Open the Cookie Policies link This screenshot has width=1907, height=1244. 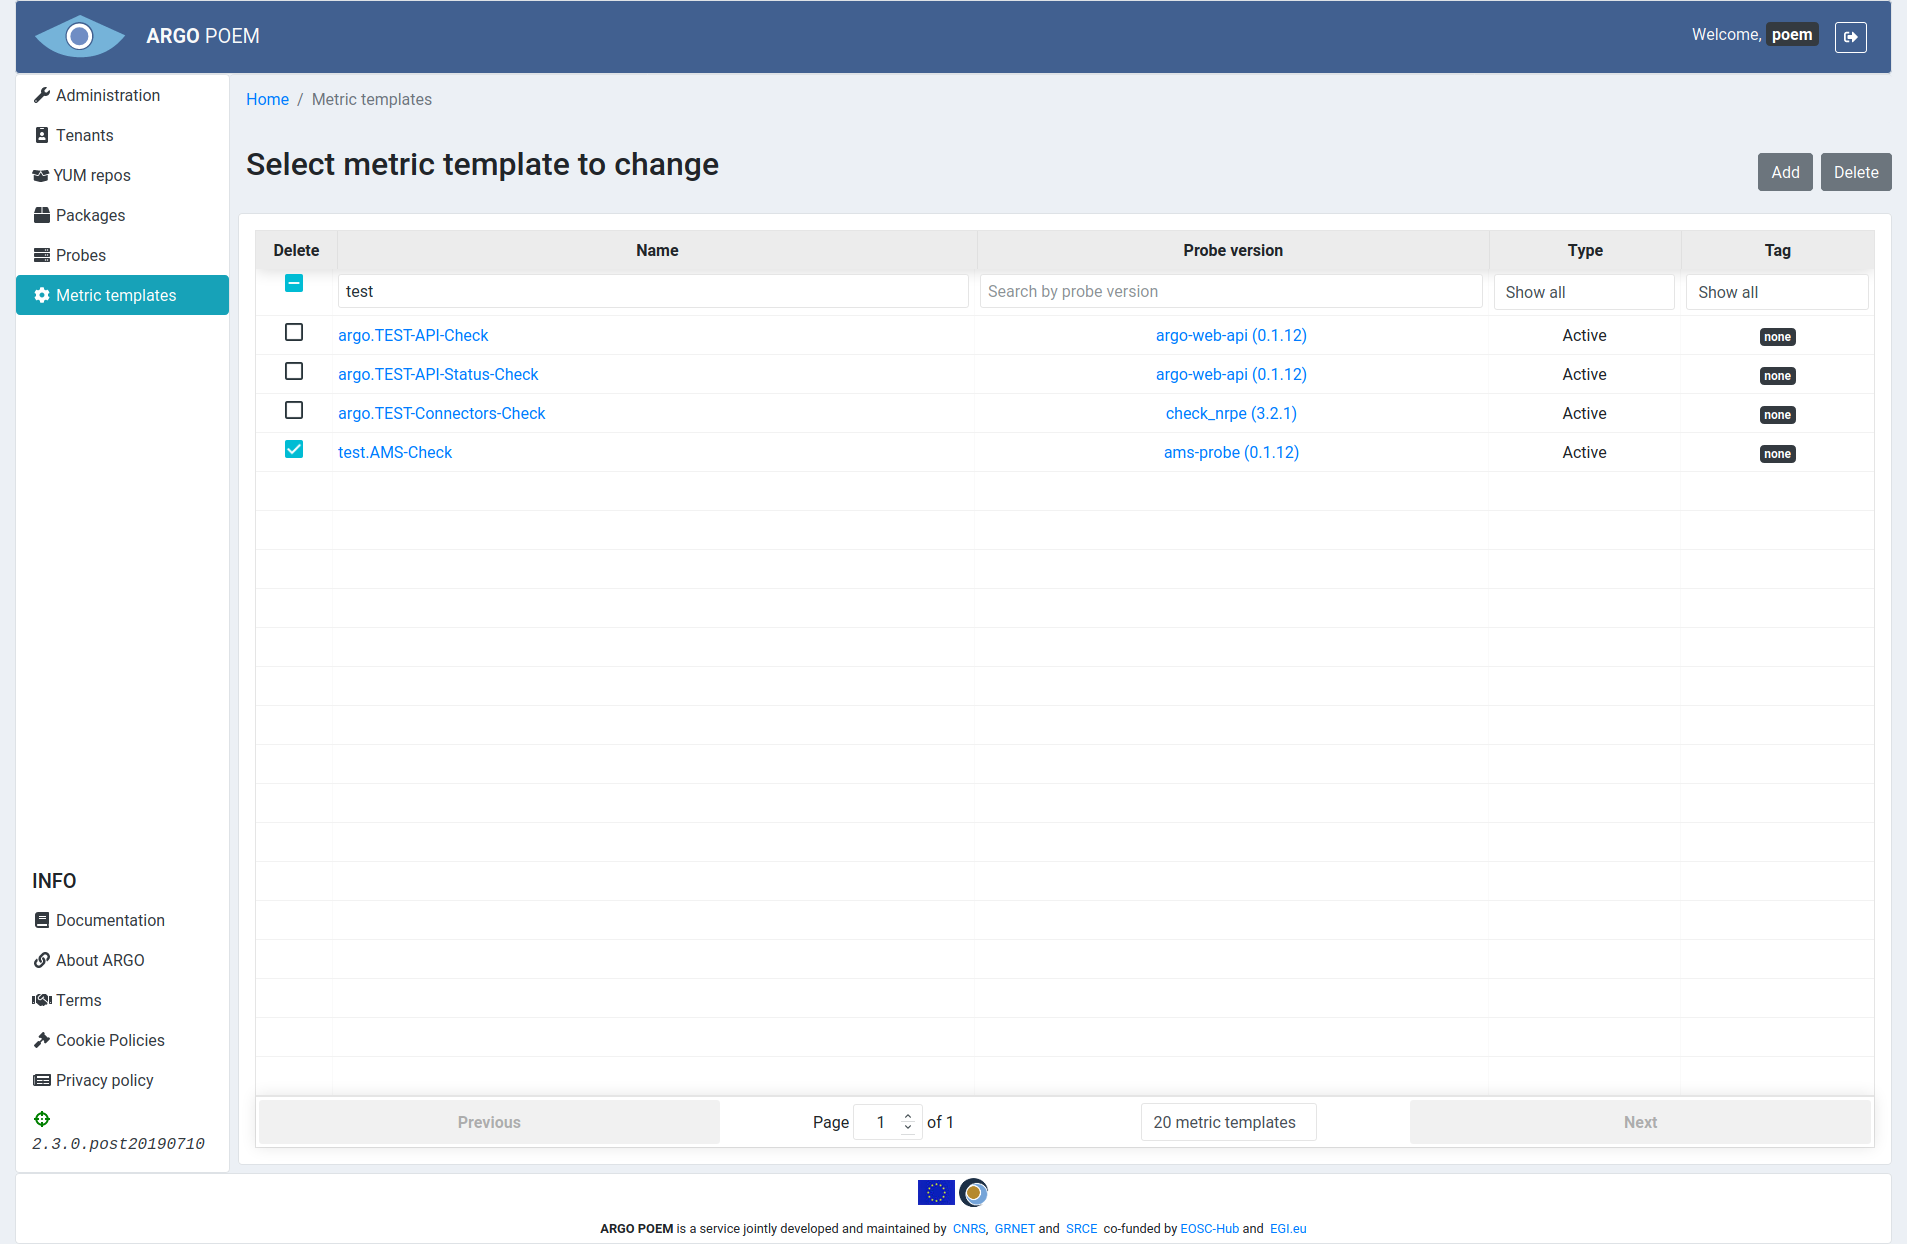click(110, 1040)
